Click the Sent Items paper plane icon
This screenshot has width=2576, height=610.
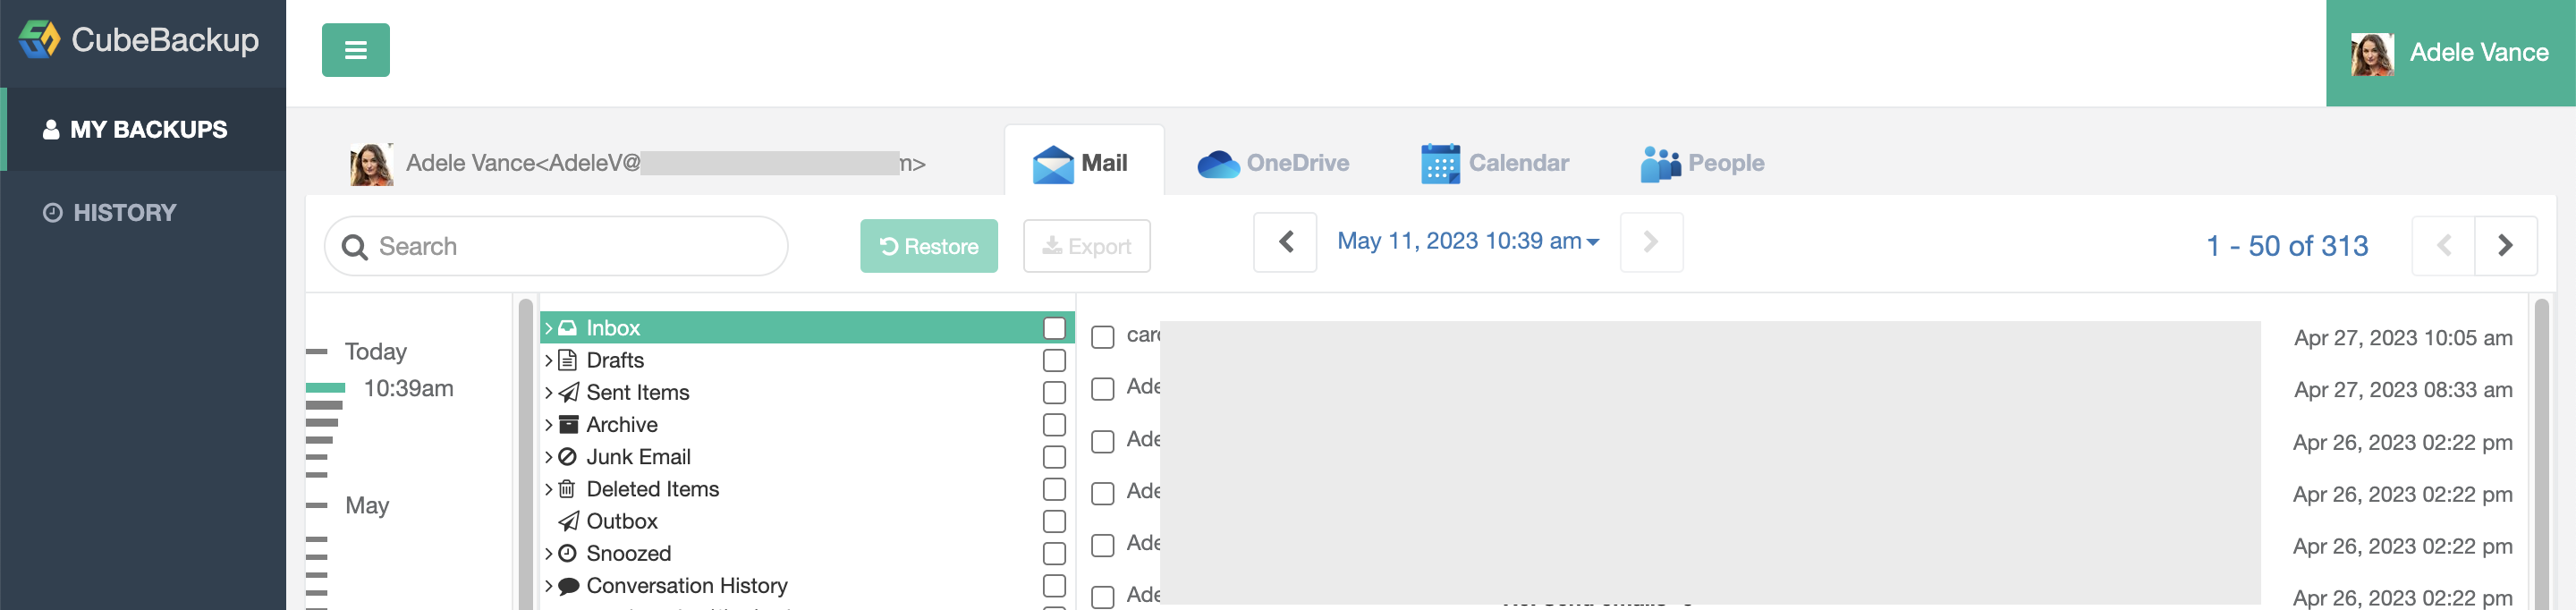pyautogui.click(x=568, y=392)
